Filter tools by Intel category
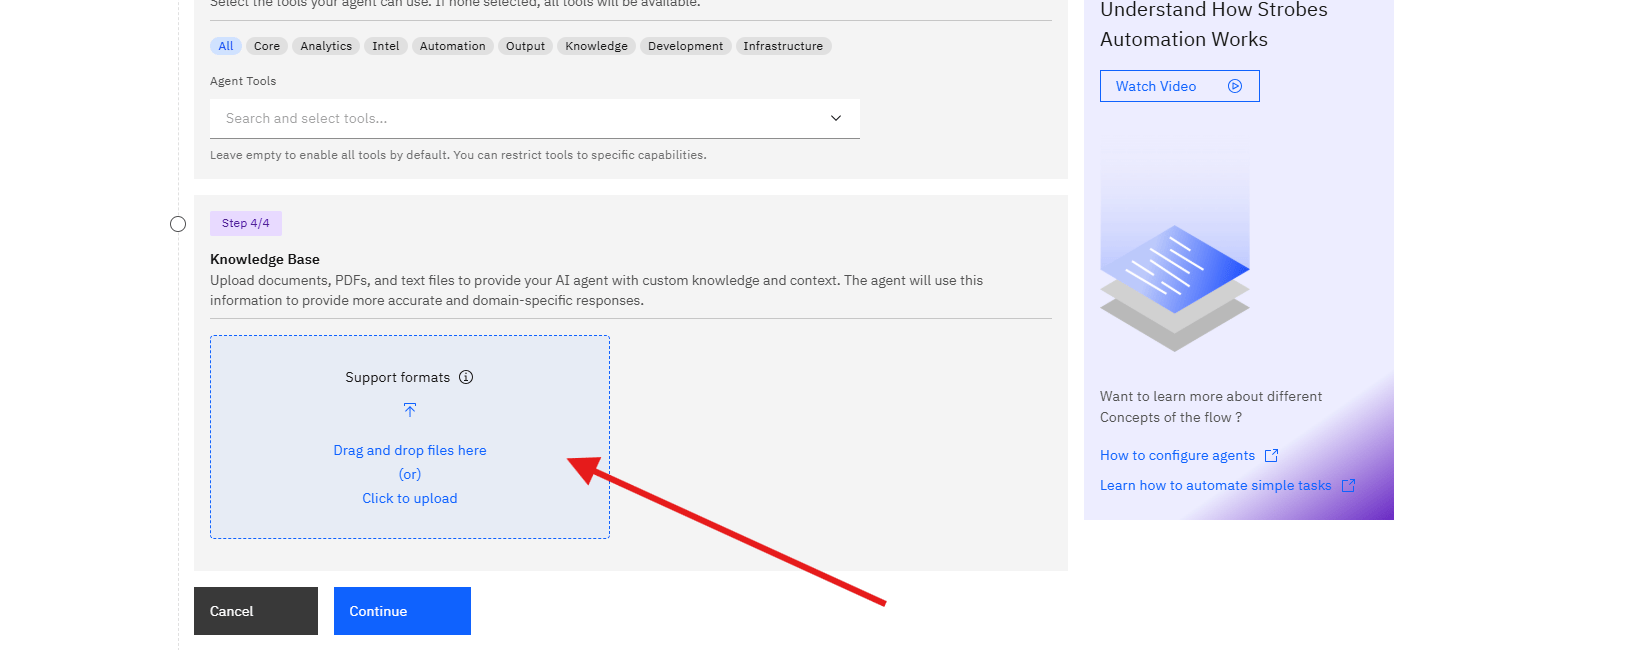 click(x=386, y=46)
